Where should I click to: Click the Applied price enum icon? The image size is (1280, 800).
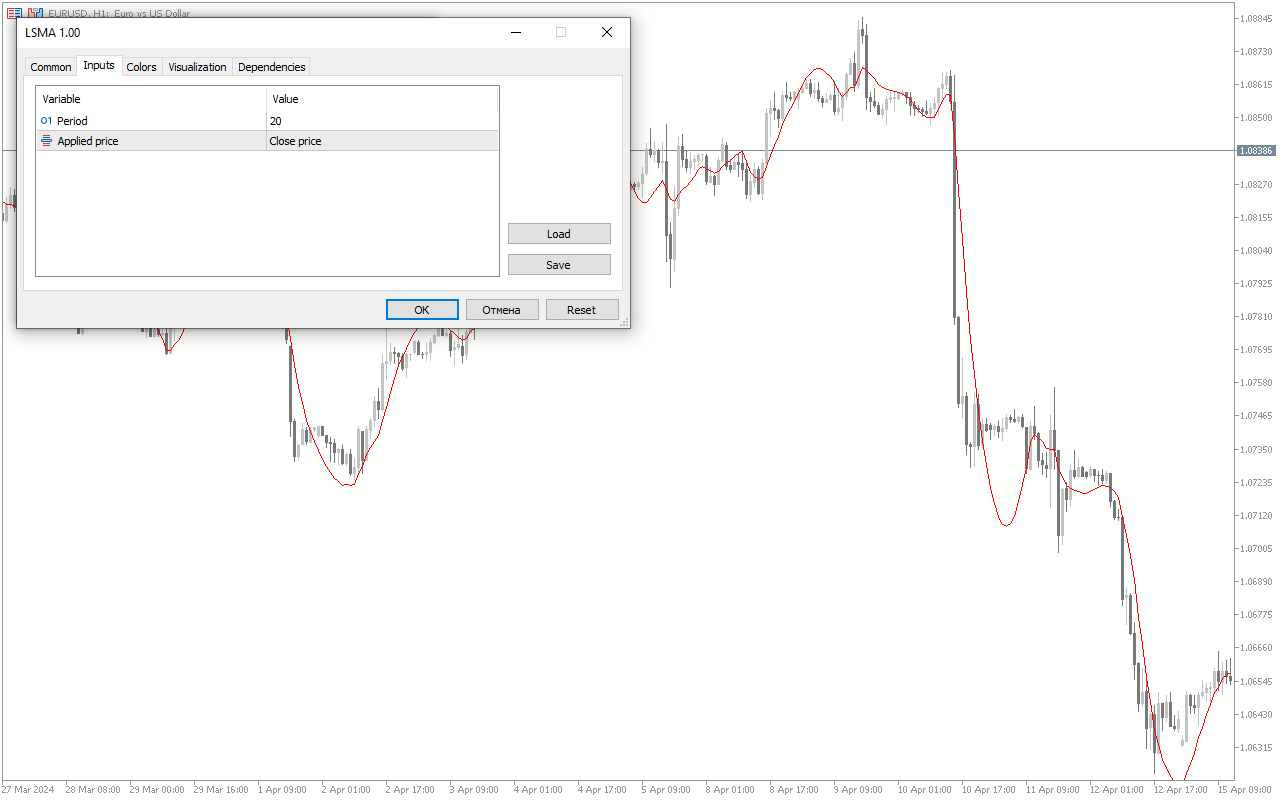pyautogui.click(x=46, y=141)
